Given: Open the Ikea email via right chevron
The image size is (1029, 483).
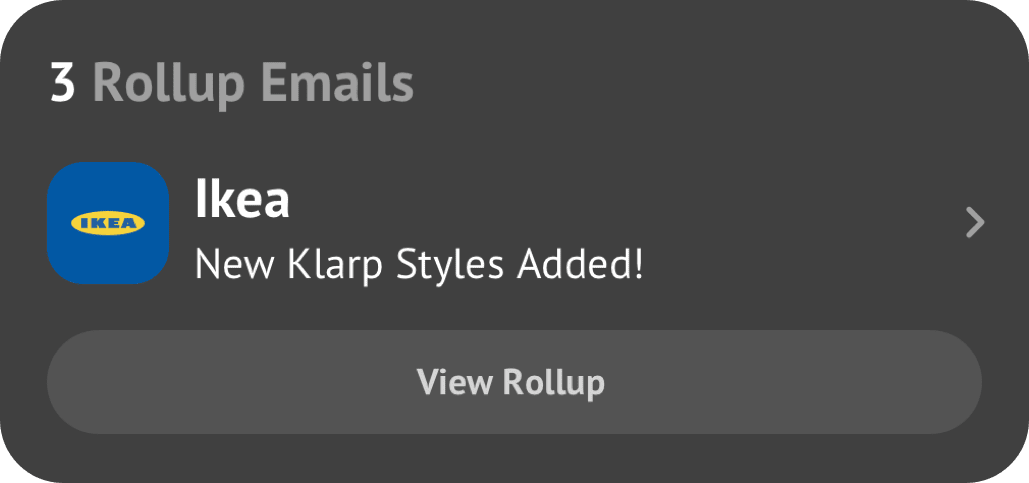Looking at the screenshot, I should pyautogui.click(x=975, y=223).
